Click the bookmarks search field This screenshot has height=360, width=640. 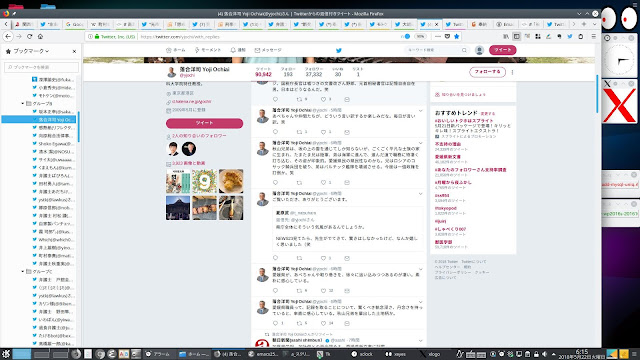coord(41,67)
